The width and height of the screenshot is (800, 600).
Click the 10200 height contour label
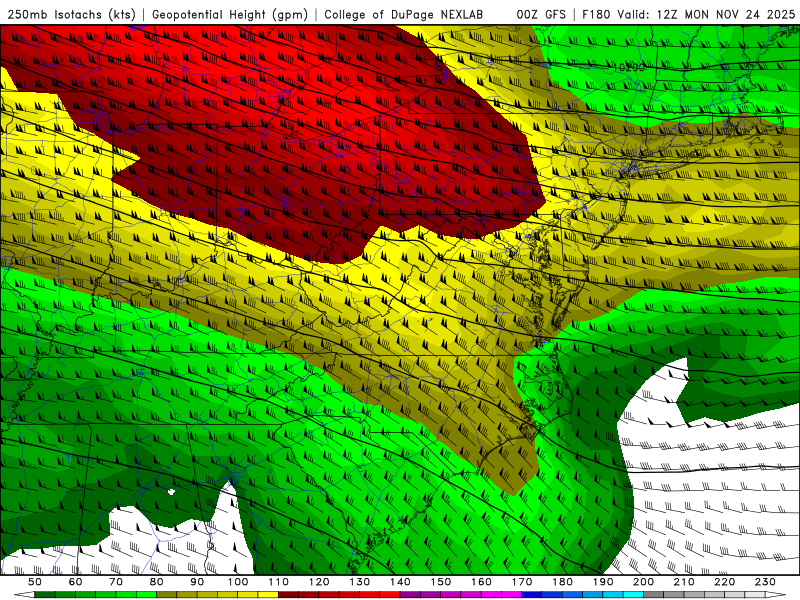point(629,67)
